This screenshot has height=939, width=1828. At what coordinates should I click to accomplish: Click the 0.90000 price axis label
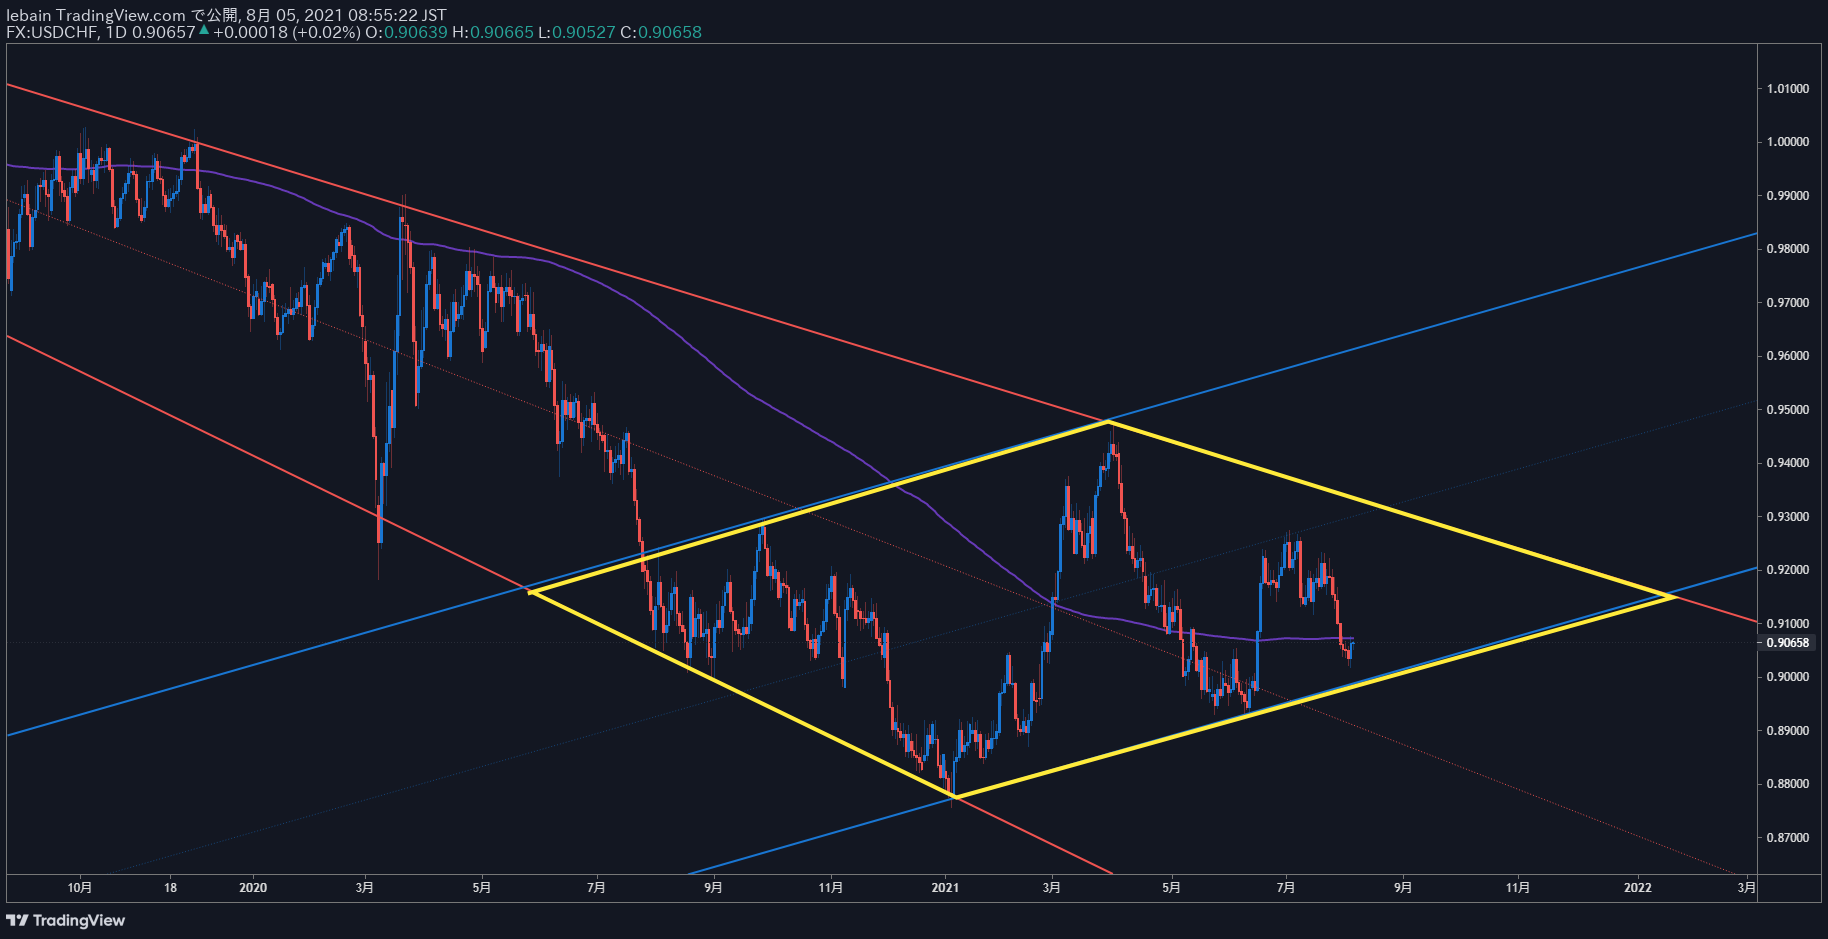point(1788,677)
